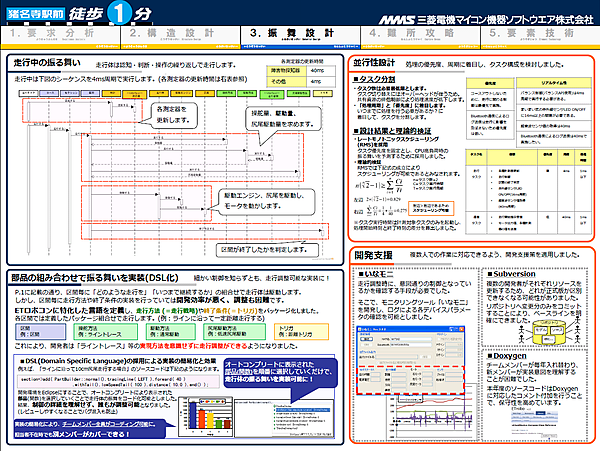Select the 3. 振舞設計 tab
The width and height of the screenshot is (600, 451).
299,34
